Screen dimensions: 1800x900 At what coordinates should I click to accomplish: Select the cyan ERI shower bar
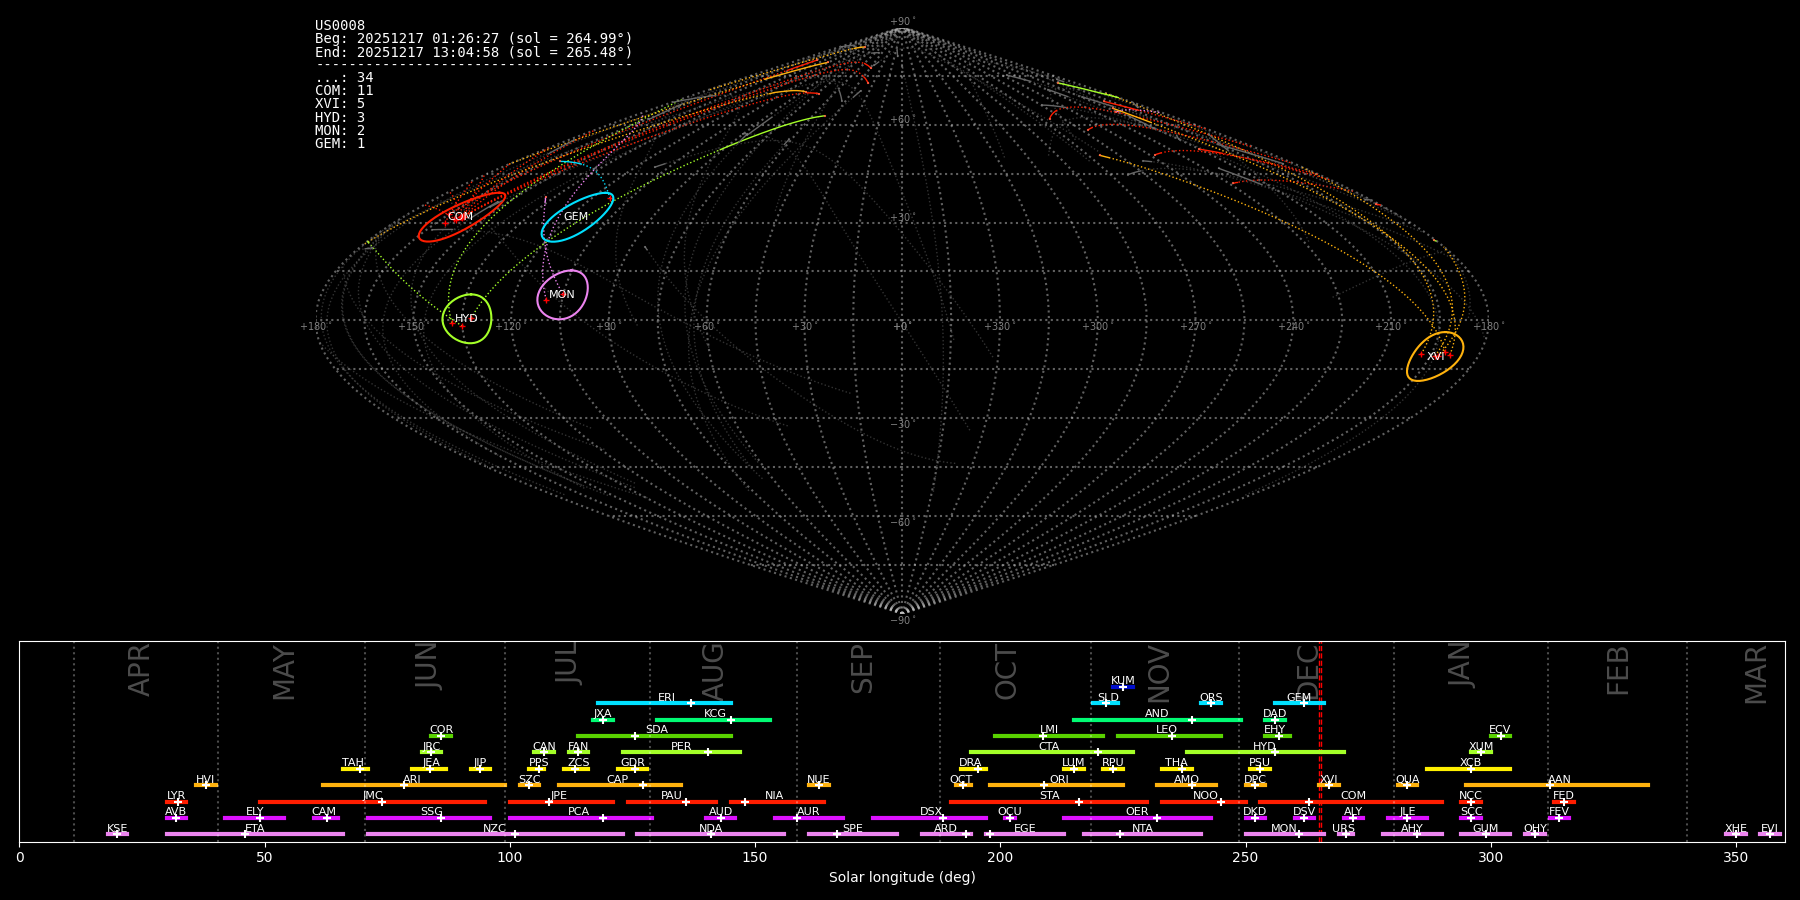(x=664, y=703)
